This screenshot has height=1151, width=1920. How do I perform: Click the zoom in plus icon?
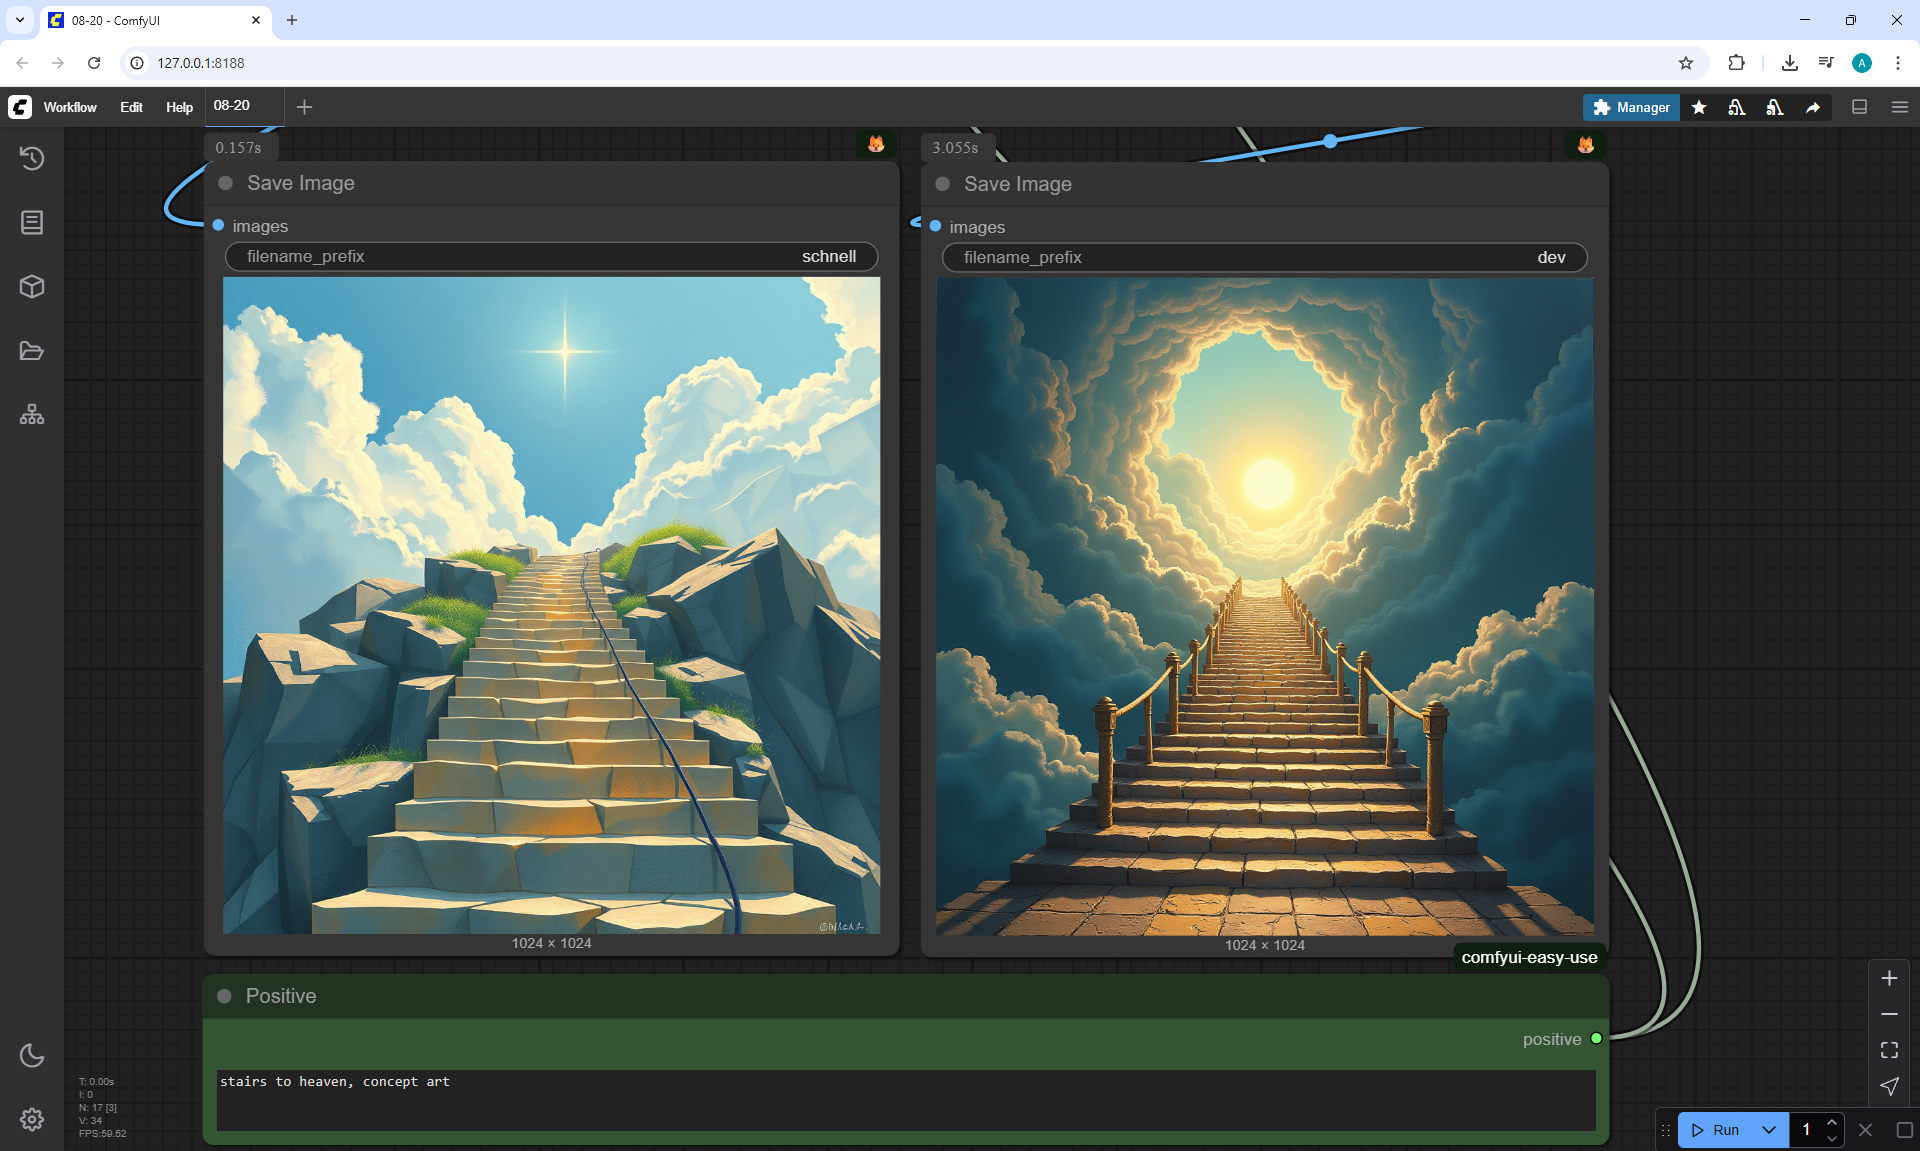[1889, 978]
